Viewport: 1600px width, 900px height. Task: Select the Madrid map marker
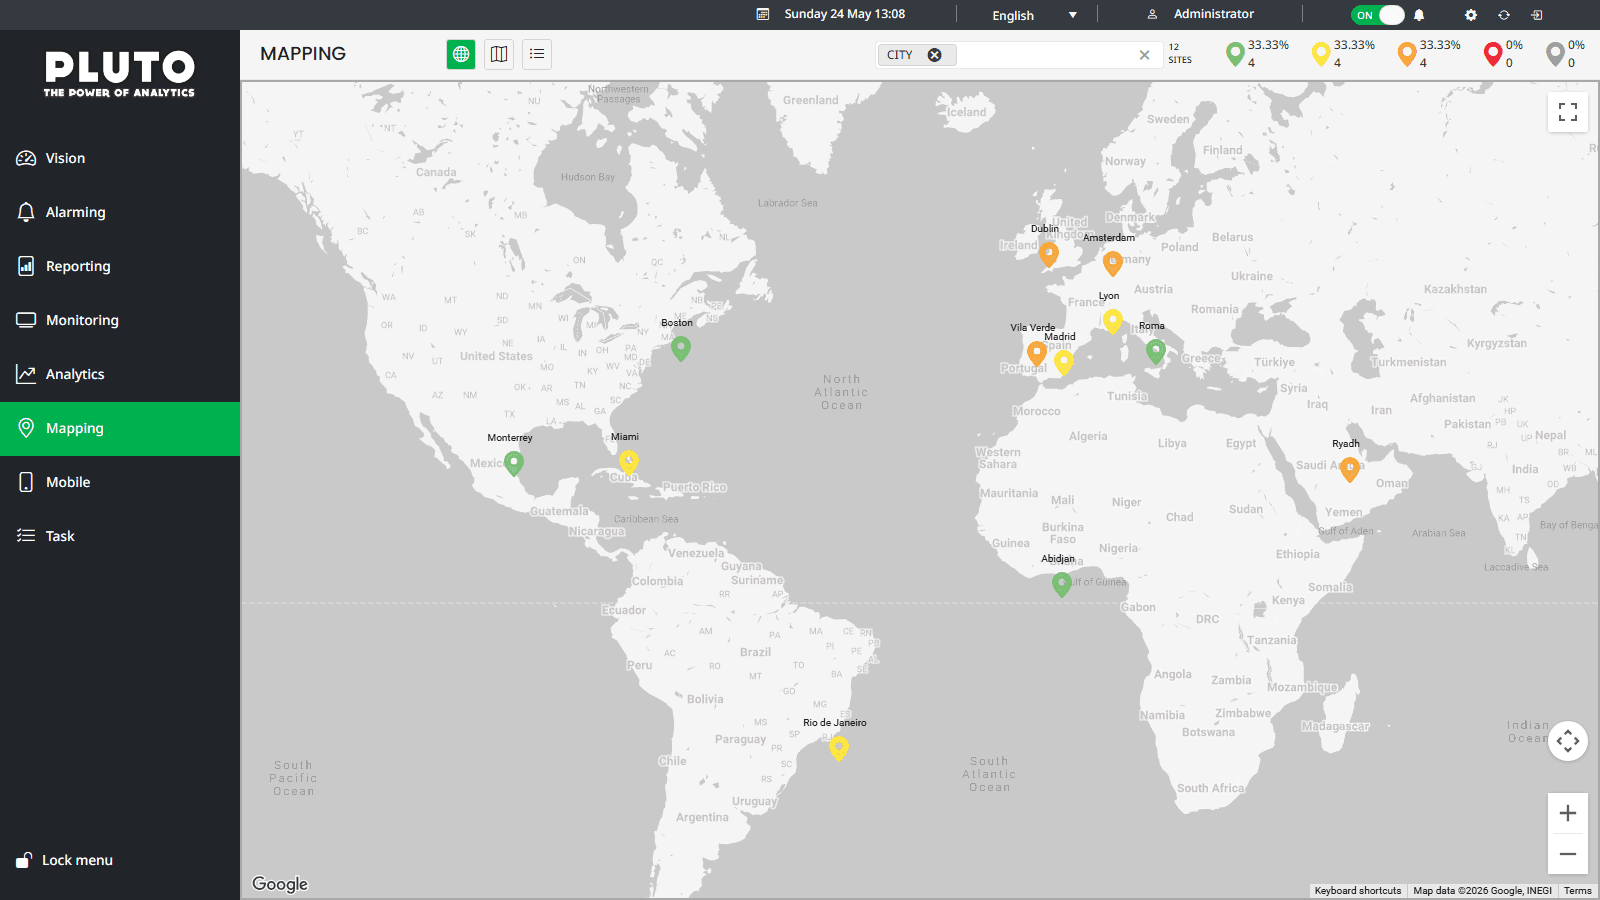click(1064, 361)
